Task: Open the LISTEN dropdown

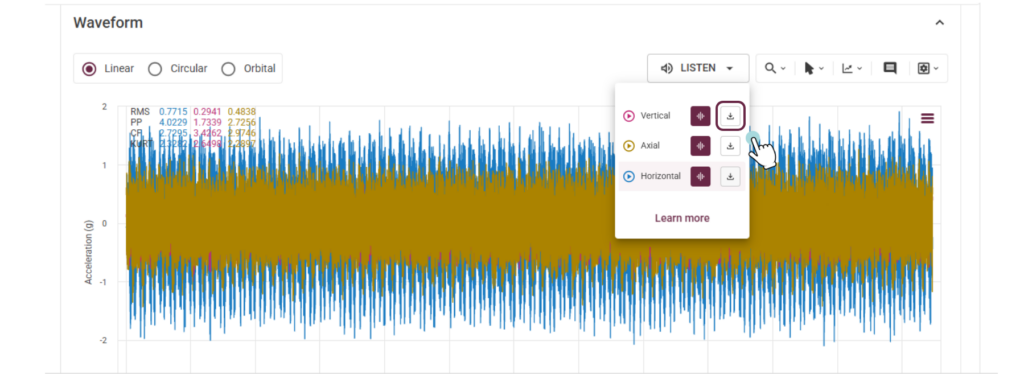Action: 698,68
